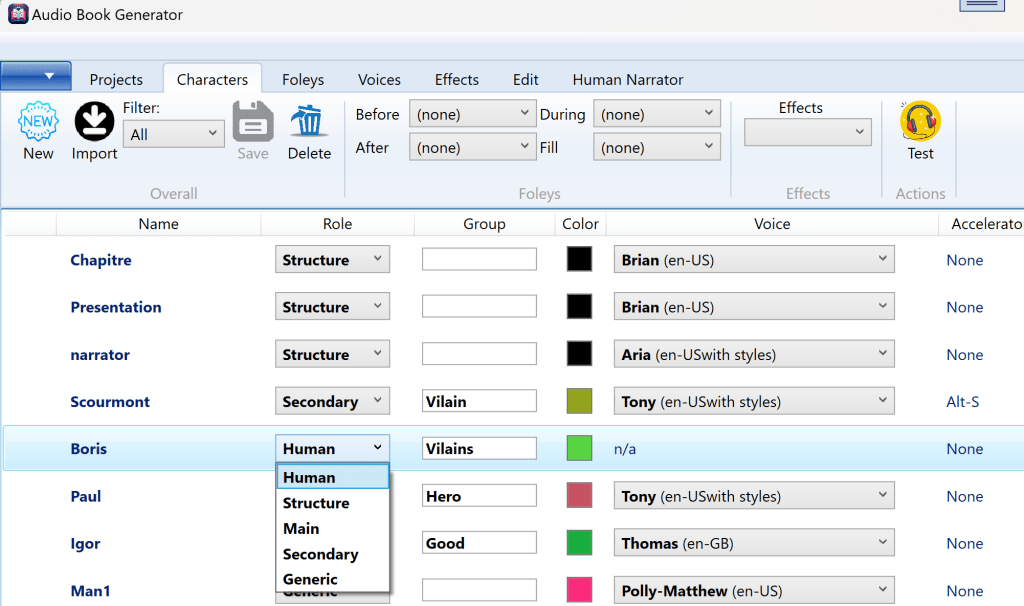Open the Voice dropdown for Igor
The height and width of the screenshot is (606, 1024).
[x=753, y=543]
